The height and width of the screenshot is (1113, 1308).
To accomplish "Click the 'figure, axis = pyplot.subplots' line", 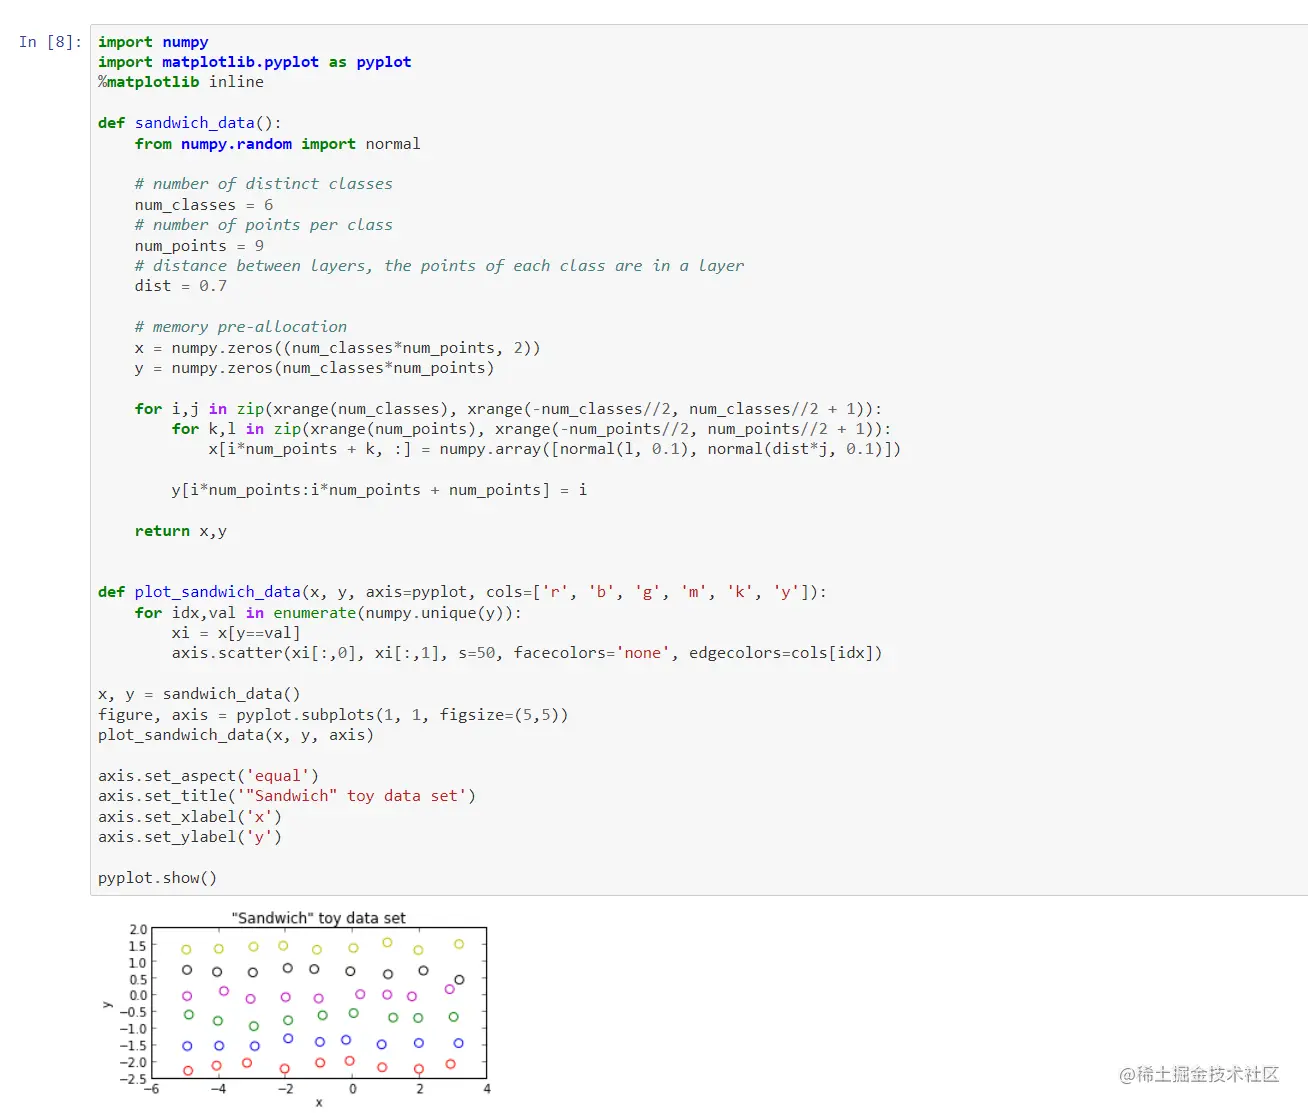I will [x=333, y=715].
